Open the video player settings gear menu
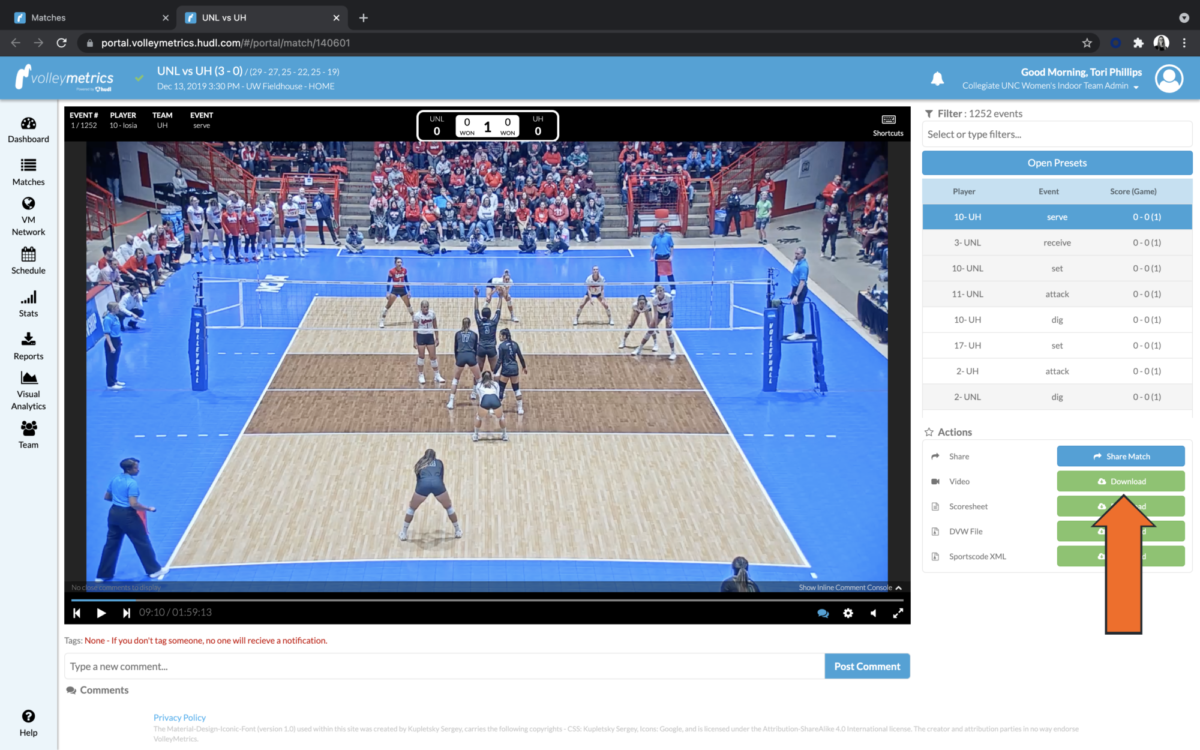 [x=848, y=612]
